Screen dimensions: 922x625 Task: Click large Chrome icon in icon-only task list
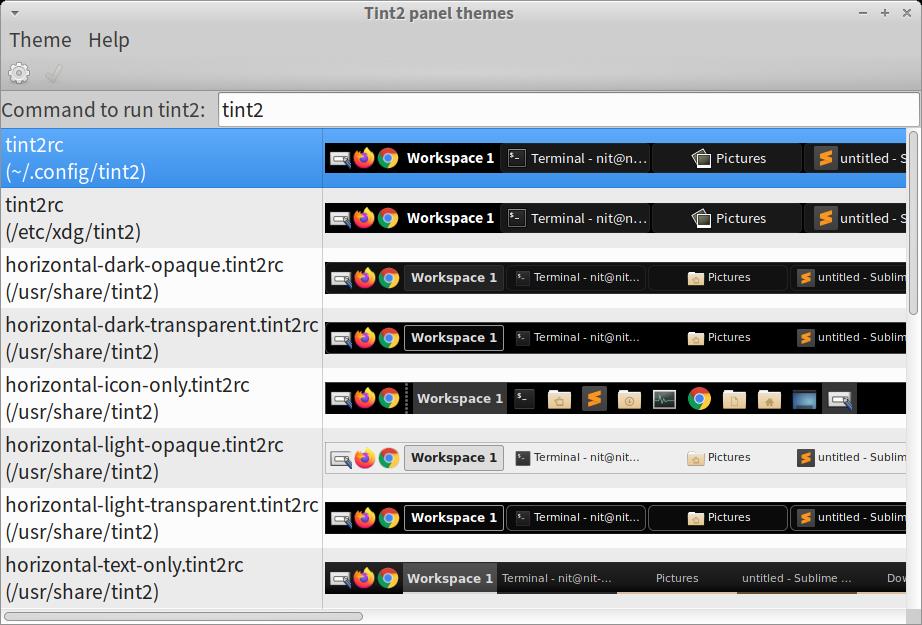(699, 399)
